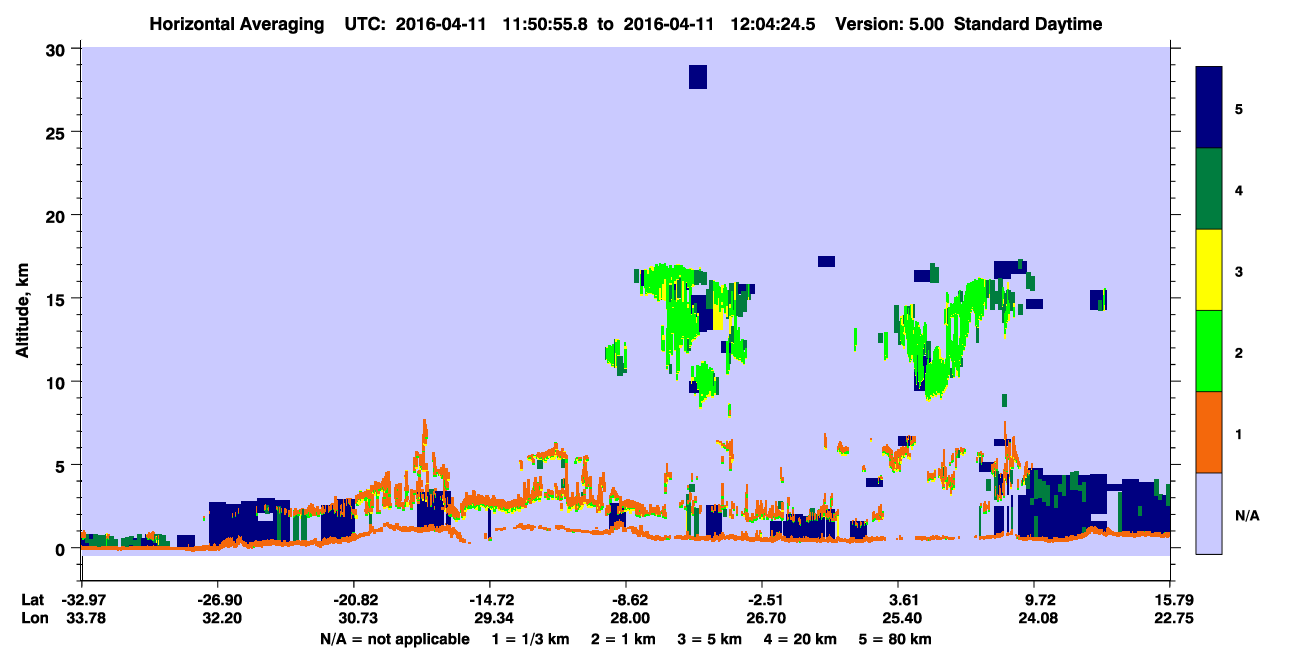Screen dimensions: 1300x667
Task: Click the small dark blue block near 17 km altitude
Action: point(826,262)
